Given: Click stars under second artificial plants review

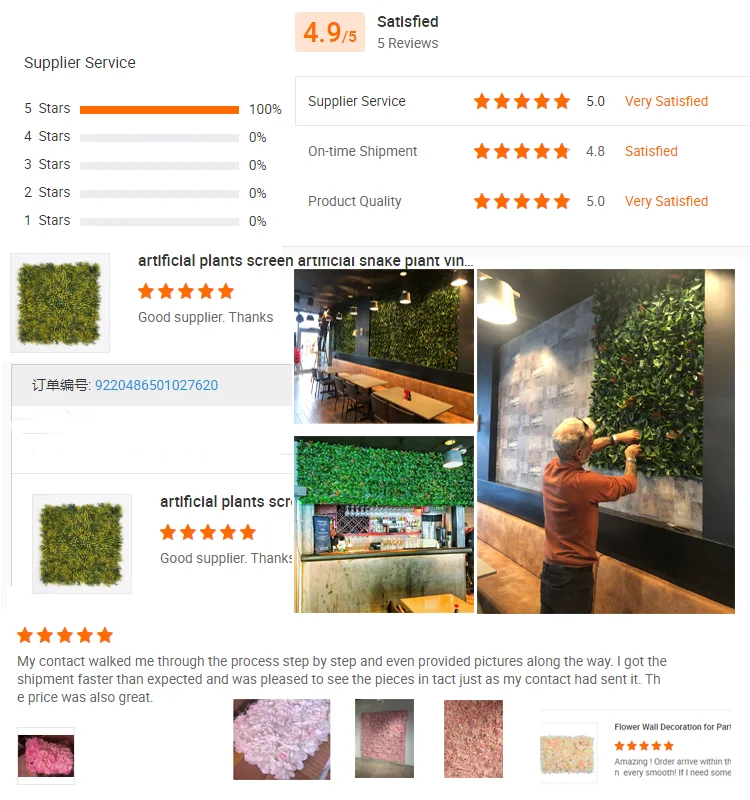Looking at the screenshot, I should pyautogui.click(x=208, y=532).
